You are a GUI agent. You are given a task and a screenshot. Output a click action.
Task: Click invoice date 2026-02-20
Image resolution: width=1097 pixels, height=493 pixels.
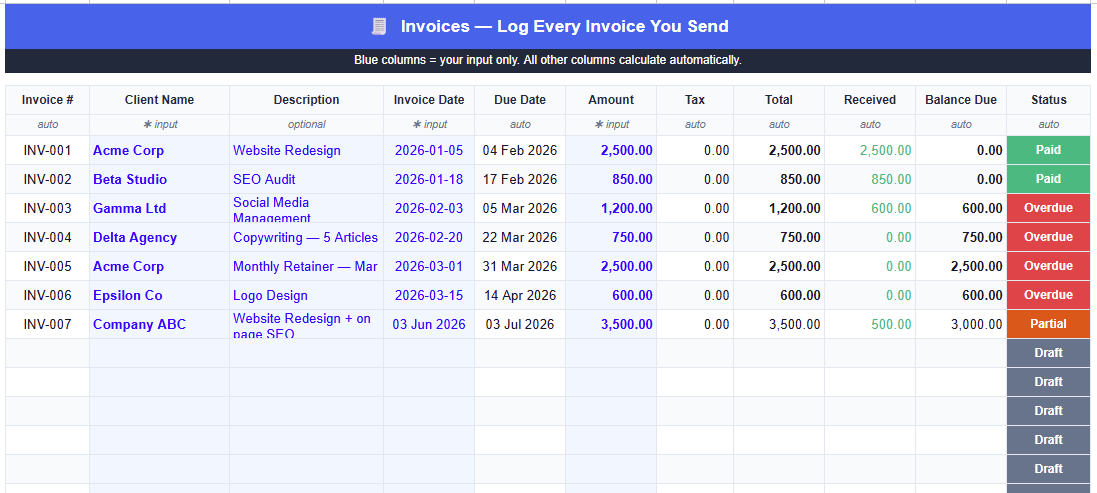[x=429, y=238]
